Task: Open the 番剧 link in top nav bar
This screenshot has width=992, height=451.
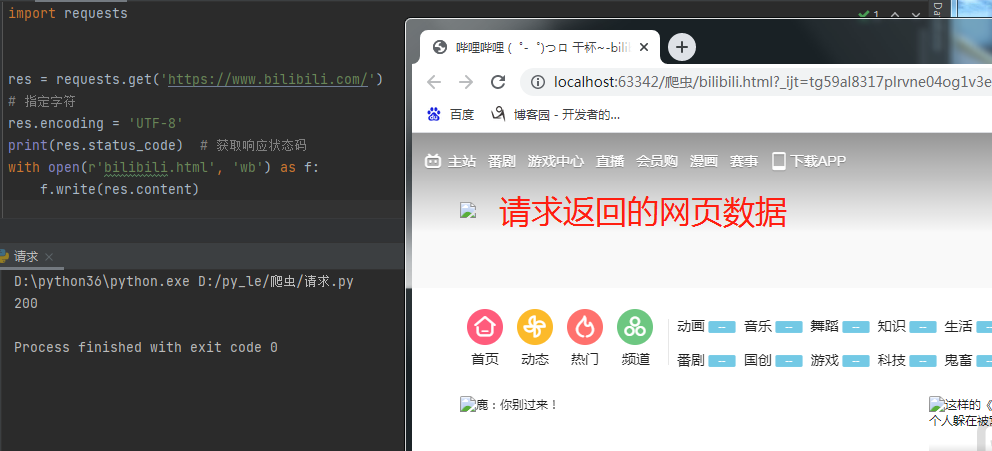Action: (x=502, y=161)
